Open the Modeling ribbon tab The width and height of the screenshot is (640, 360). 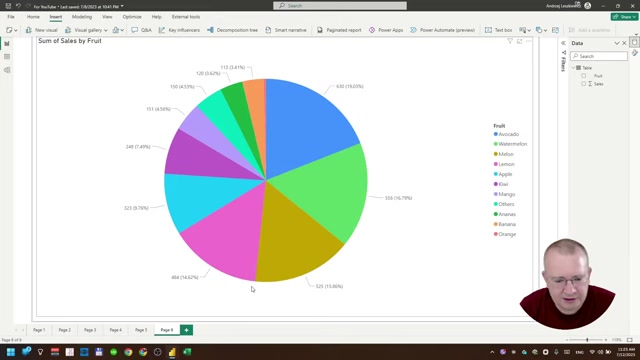[82, 17]
